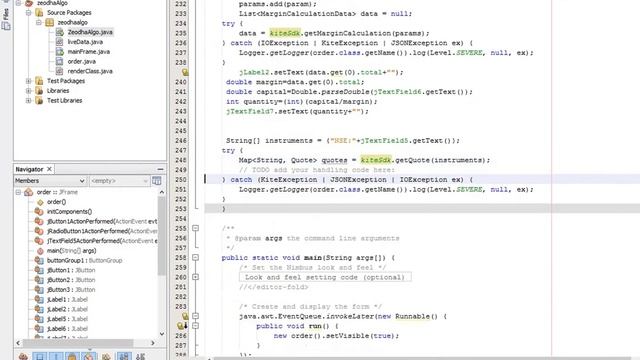Collapse the javadoc comment fold above main
Viewport: 640px width, 360px height.
click(x=196, y=228)
